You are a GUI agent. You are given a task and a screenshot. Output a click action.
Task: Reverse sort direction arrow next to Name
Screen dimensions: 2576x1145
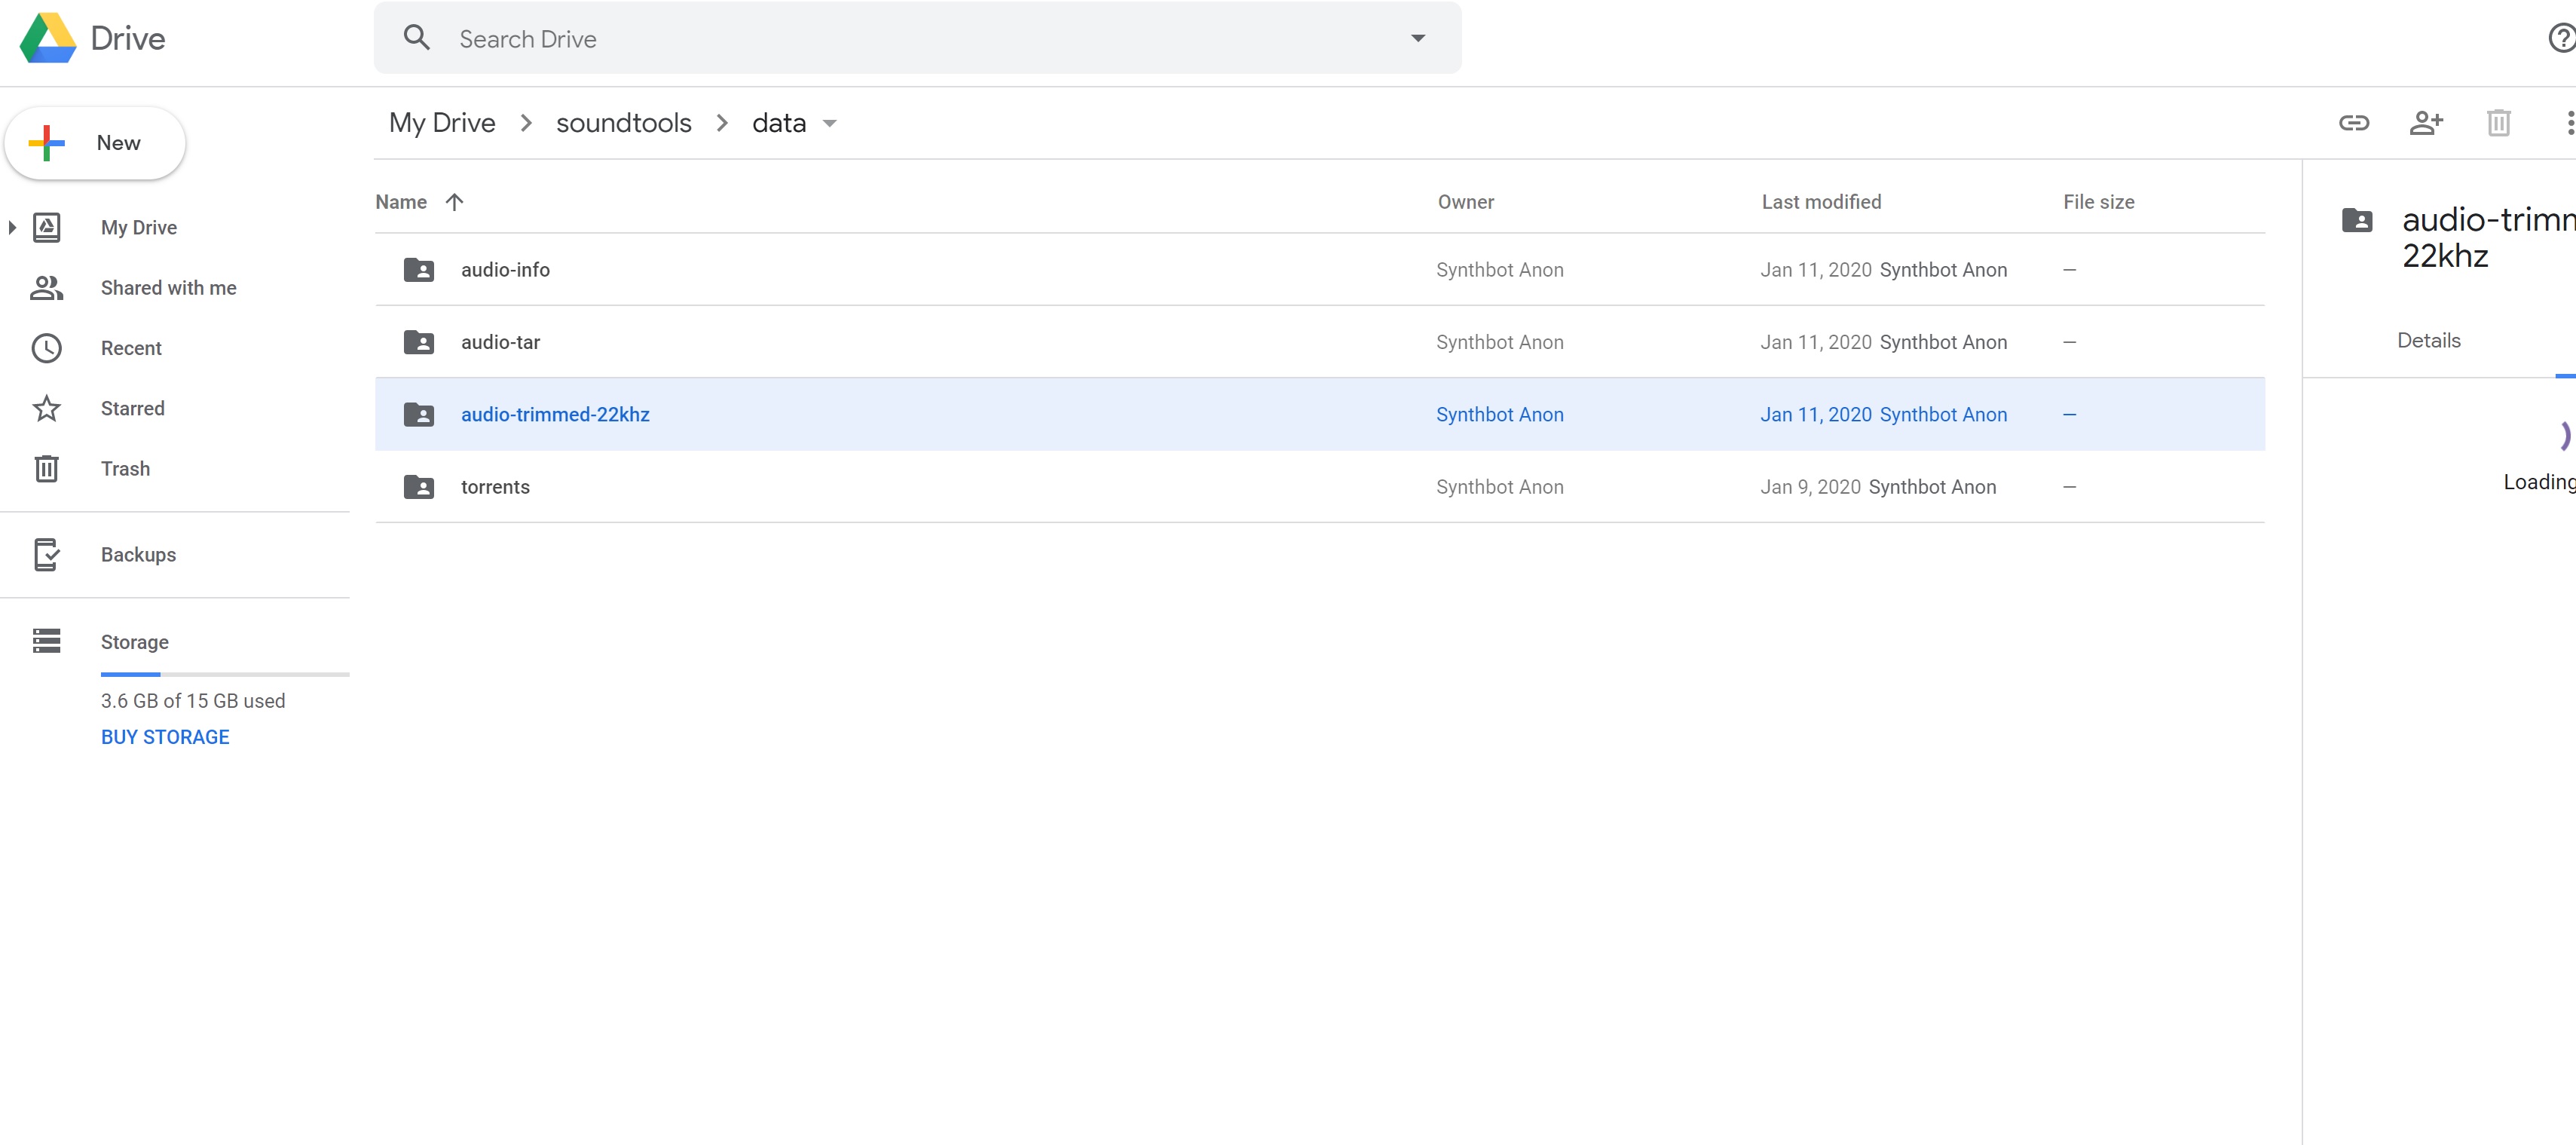[454, 202]
